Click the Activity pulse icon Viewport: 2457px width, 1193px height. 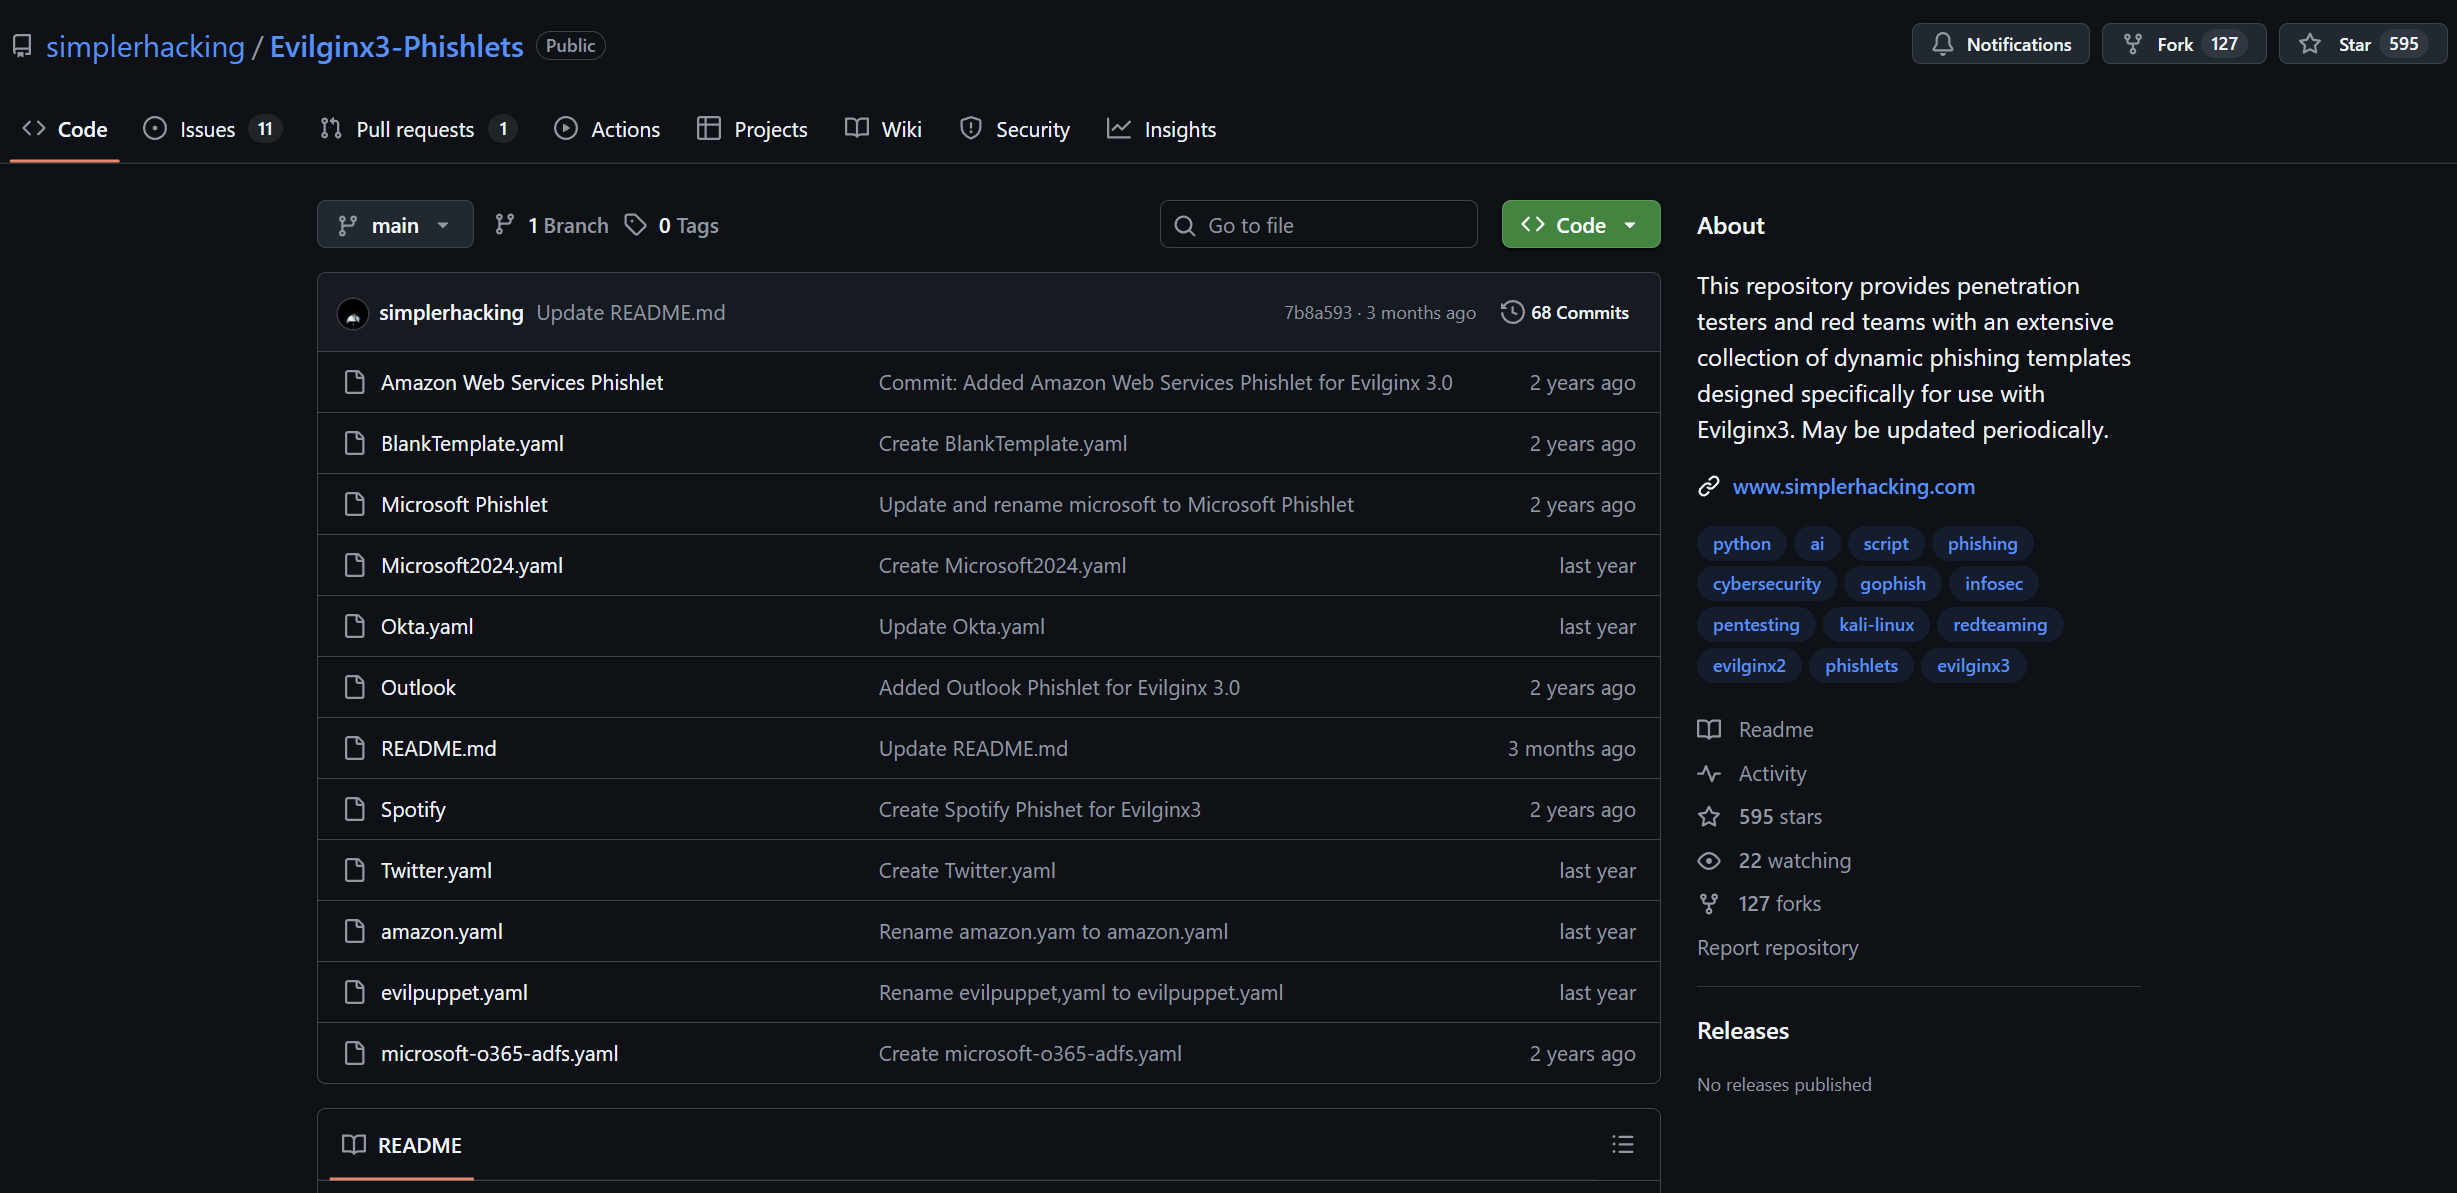pos(1709,773)
